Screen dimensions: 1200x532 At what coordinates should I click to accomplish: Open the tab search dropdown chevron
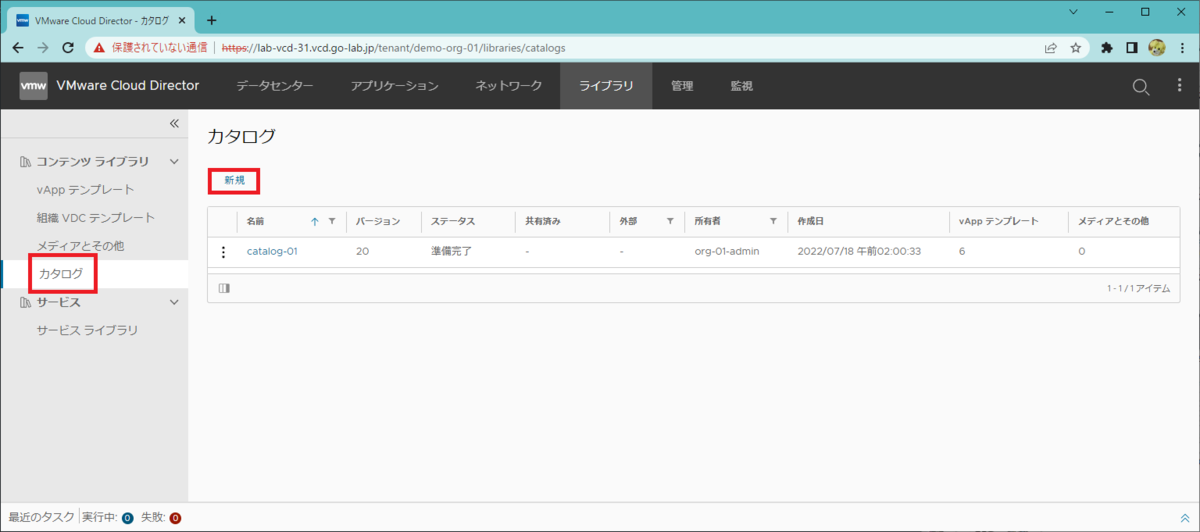[1074, 12]
